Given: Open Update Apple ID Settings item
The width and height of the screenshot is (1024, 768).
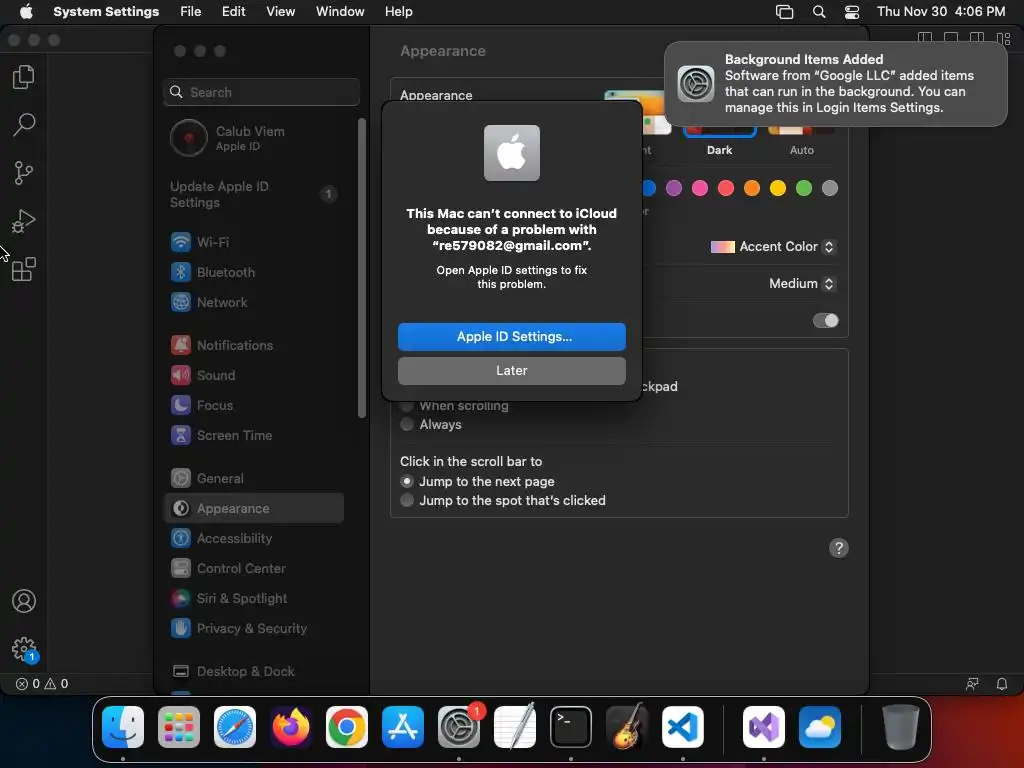Looking at the screenshot, I should pos(254,195).
